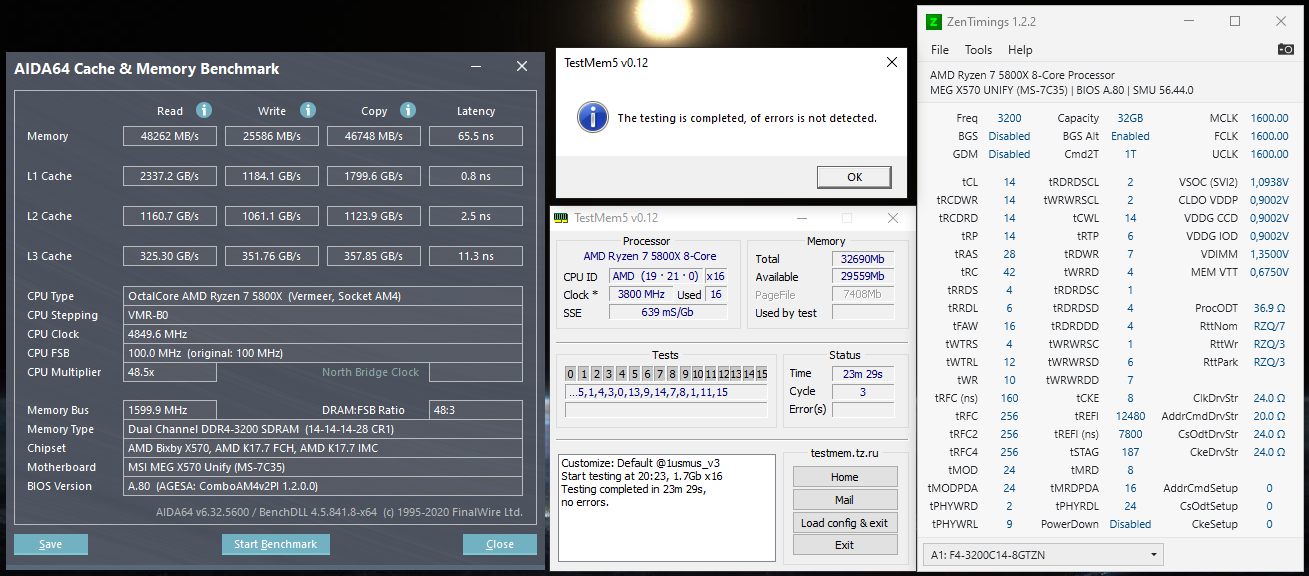
Task: Maximize the ZenTimings window
Action: [x=1235, y=21]
